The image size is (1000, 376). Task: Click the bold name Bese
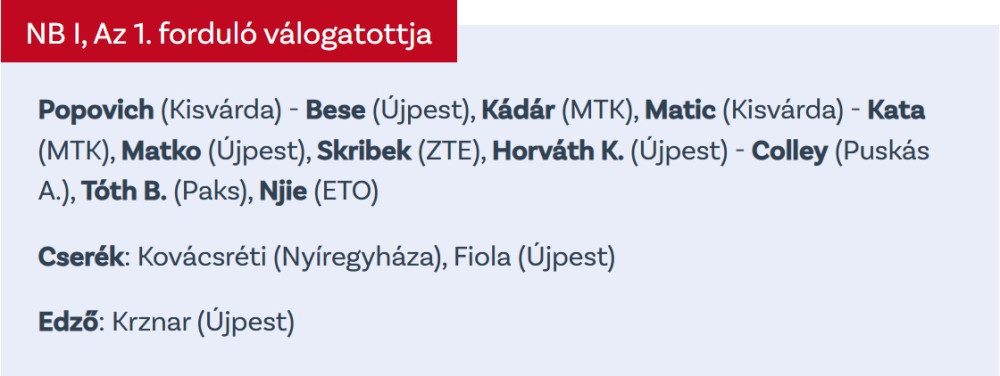[x=335, y=110]
